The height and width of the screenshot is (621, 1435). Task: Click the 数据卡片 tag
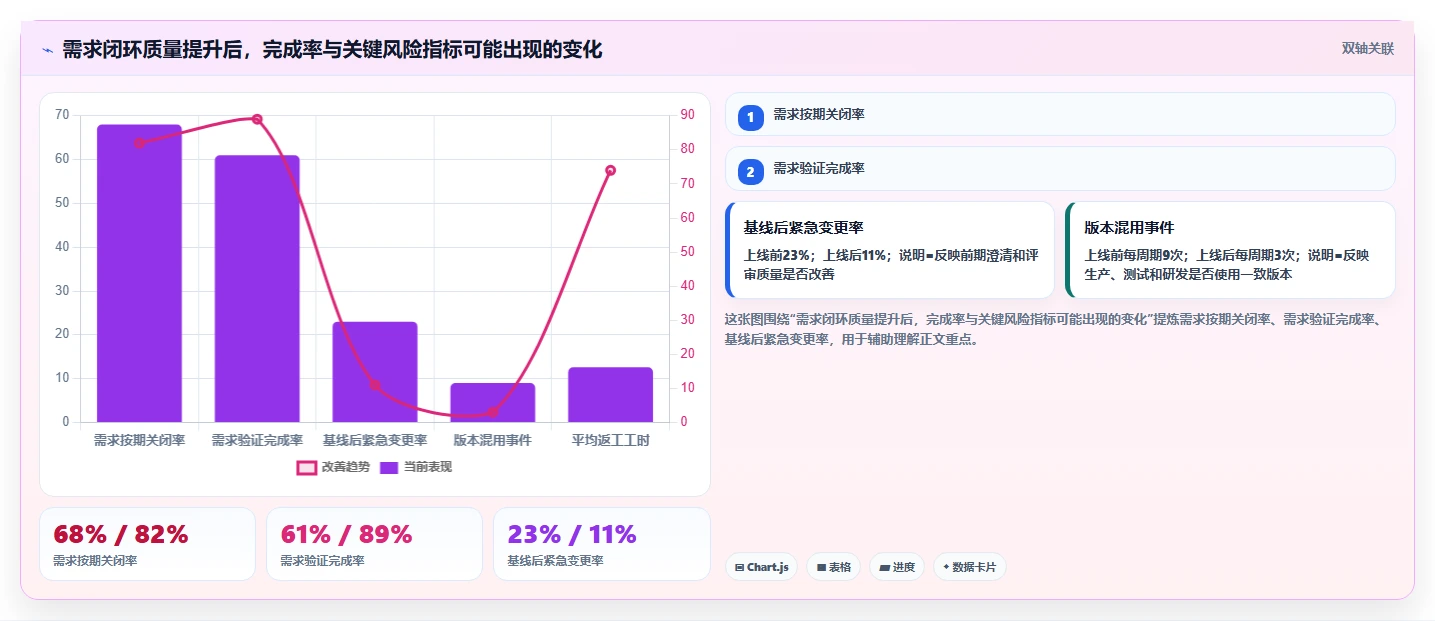[970, 567]
